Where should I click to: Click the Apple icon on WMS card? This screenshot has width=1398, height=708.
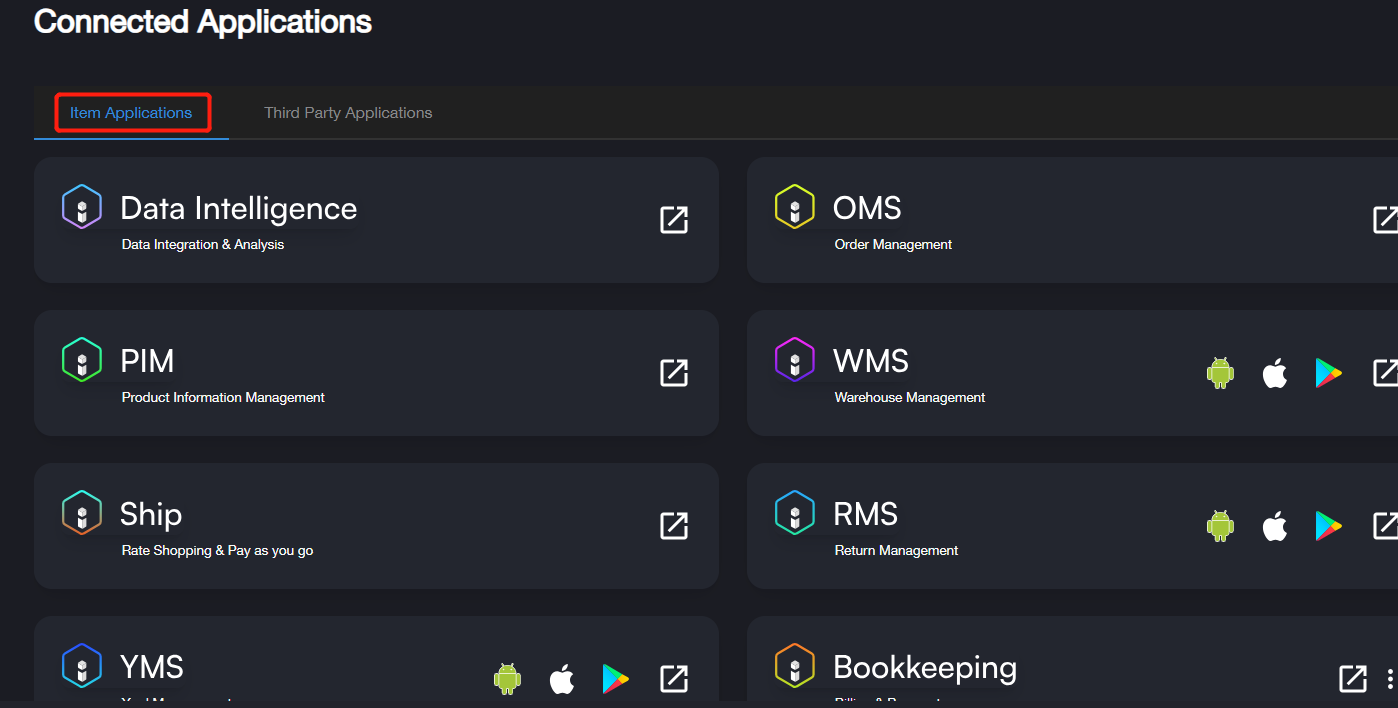[1274, 373]
